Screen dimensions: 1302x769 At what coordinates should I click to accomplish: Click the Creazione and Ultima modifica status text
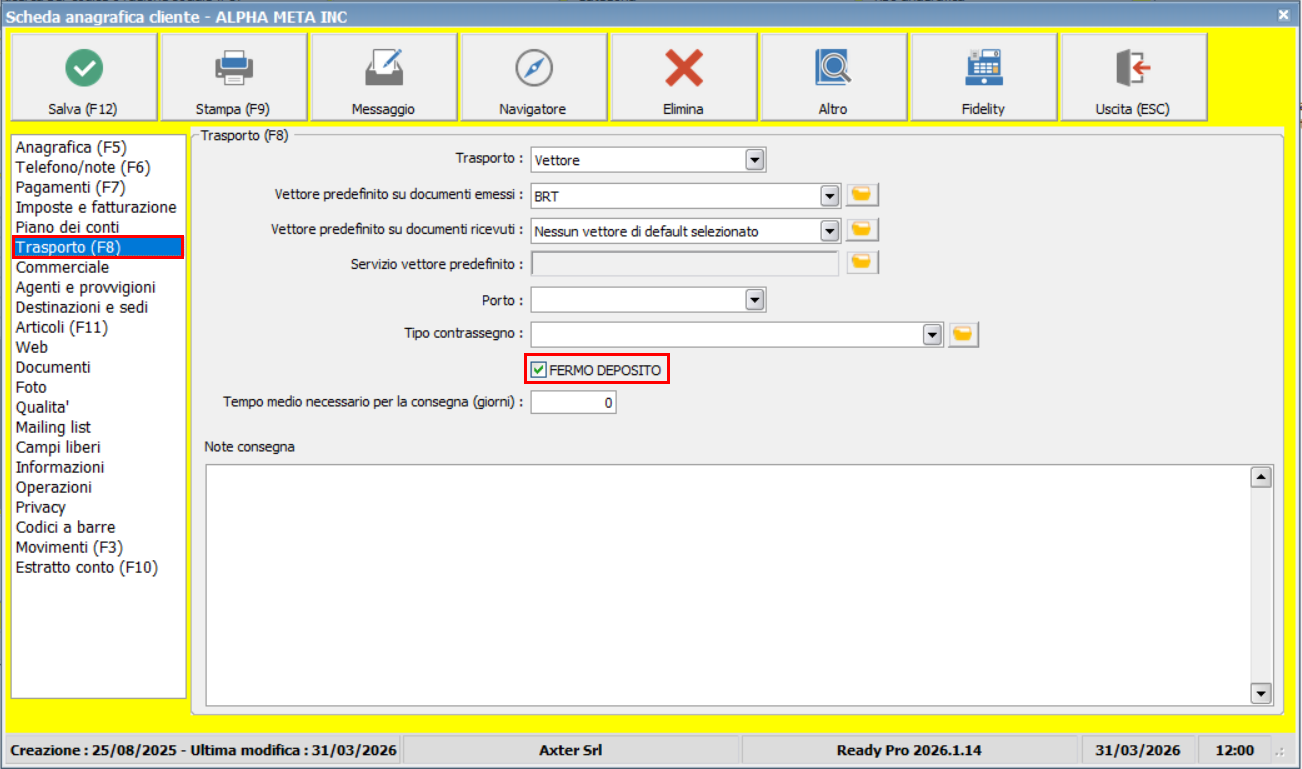point(204,750)
